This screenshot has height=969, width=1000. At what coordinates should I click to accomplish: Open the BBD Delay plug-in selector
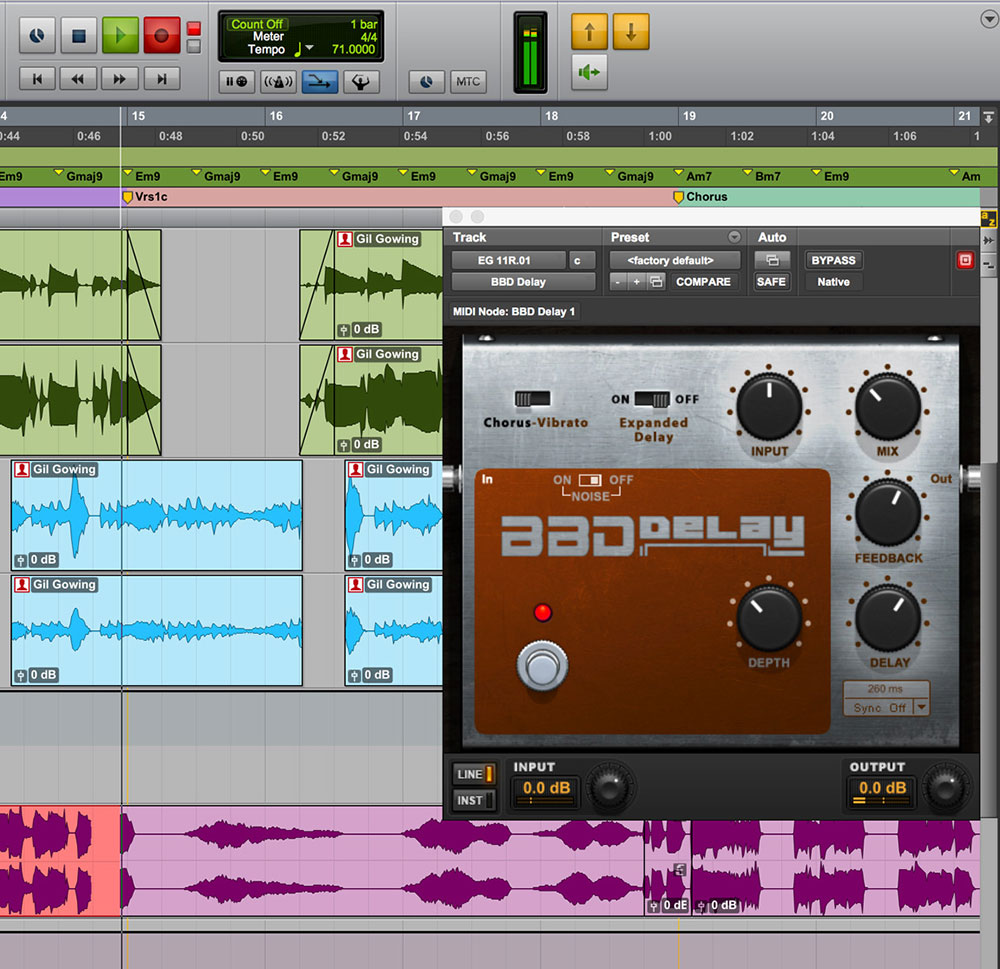point(523,282)
